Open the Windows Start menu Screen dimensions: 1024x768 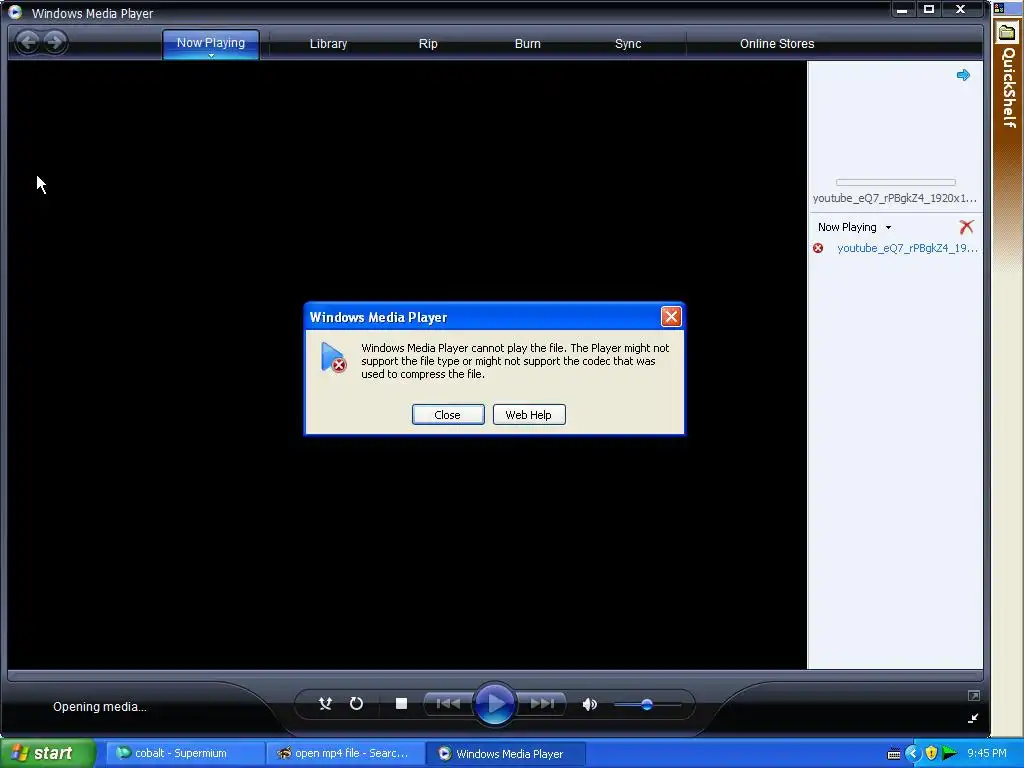pyautogui.click(x=47, y=754)
